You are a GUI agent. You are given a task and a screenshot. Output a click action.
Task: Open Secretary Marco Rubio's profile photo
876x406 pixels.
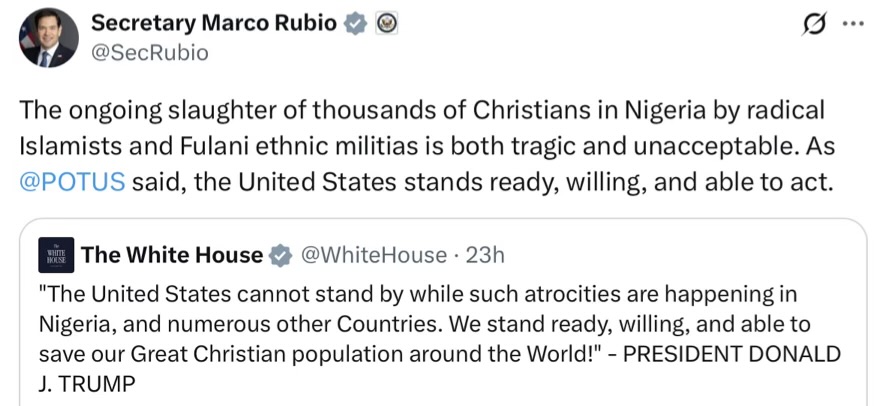tap(47, 38)
